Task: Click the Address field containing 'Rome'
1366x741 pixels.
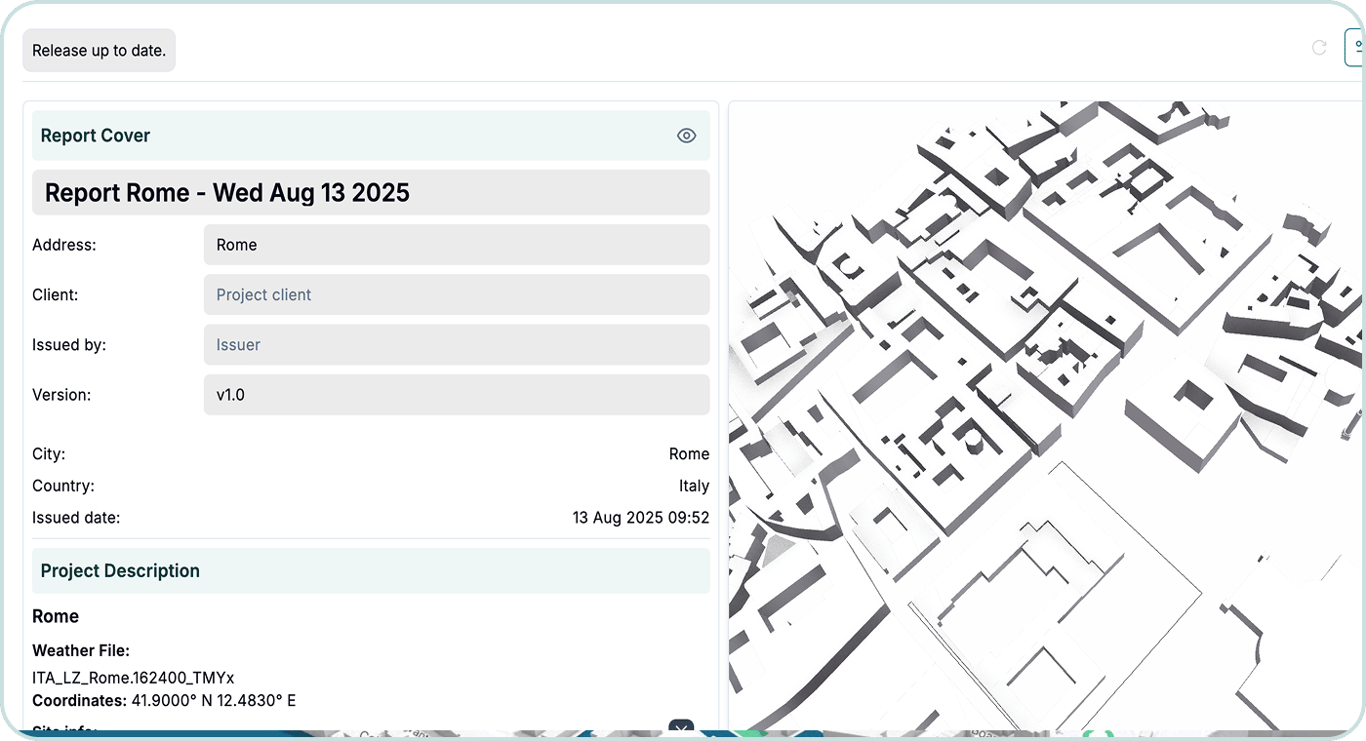Action: 457,244
